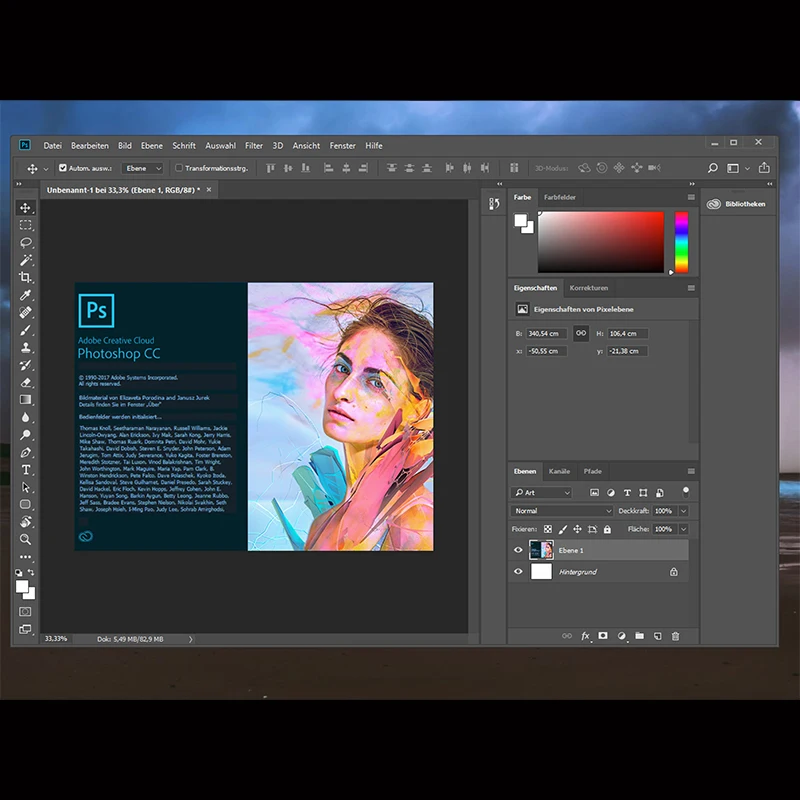
Task: Pick a color from the spectrum strip
Action: pos(683,240)
